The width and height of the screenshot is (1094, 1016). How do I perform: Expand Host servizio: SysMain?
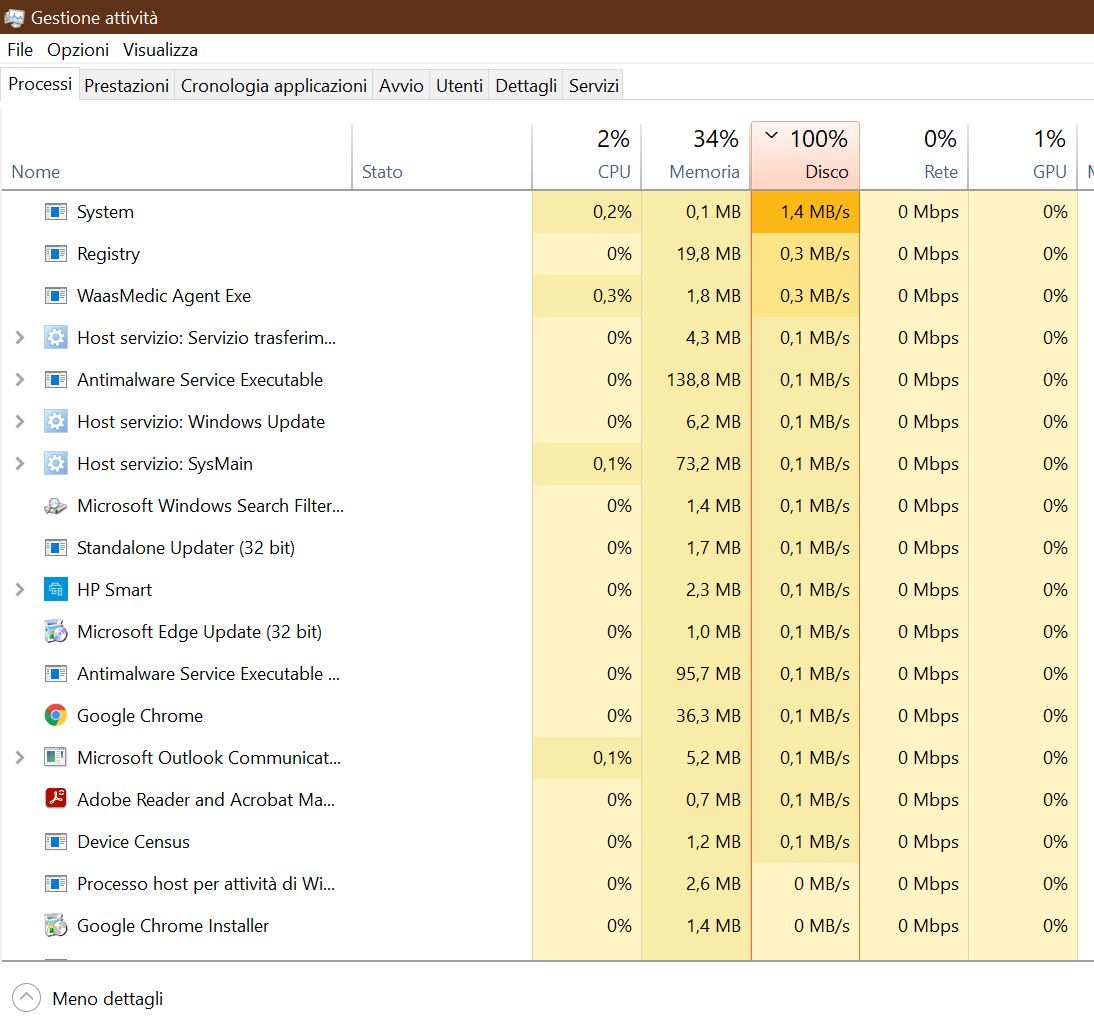20,463
